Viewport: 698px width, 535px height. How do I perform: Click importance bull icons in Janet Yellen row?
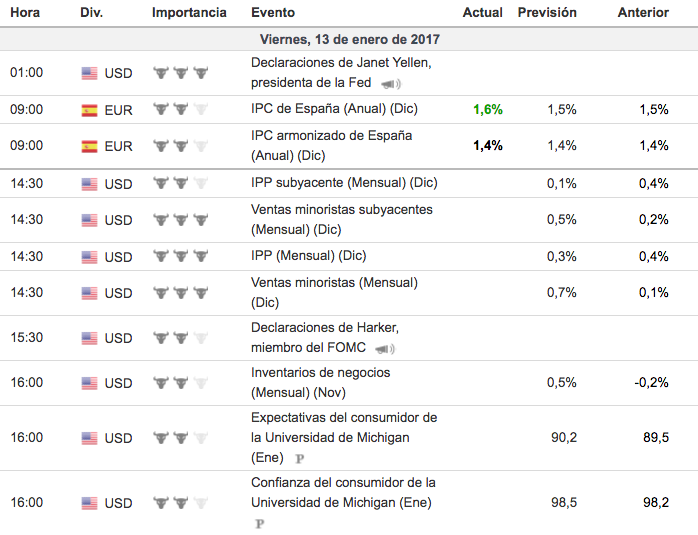[x=180, y=73]
